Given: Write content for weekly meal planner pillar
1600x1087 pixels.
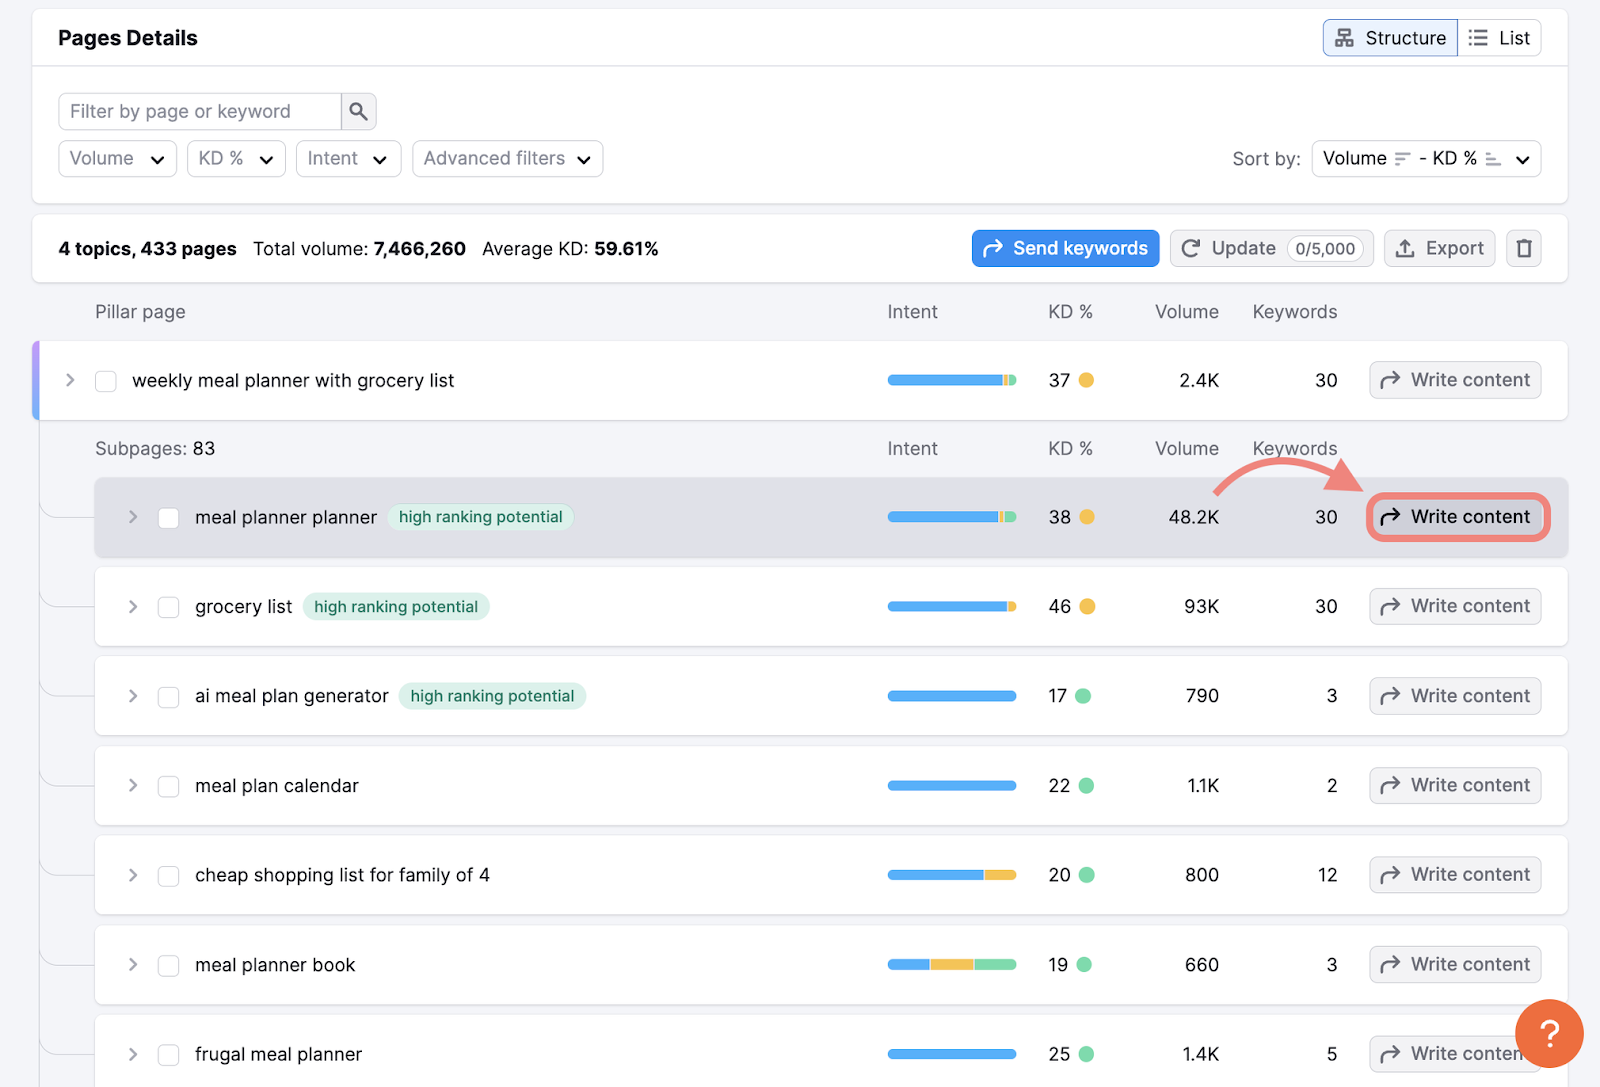Looking at the screenshot, I should pyautogui.click(x=1454, y=380).
